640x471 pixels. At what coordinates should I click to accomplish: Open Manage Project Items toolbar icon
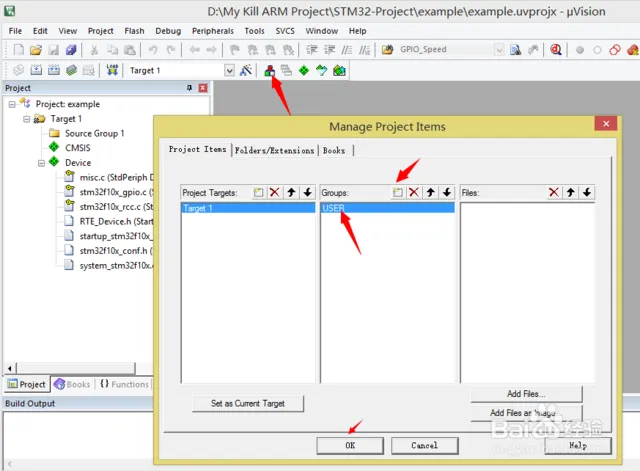269,70
